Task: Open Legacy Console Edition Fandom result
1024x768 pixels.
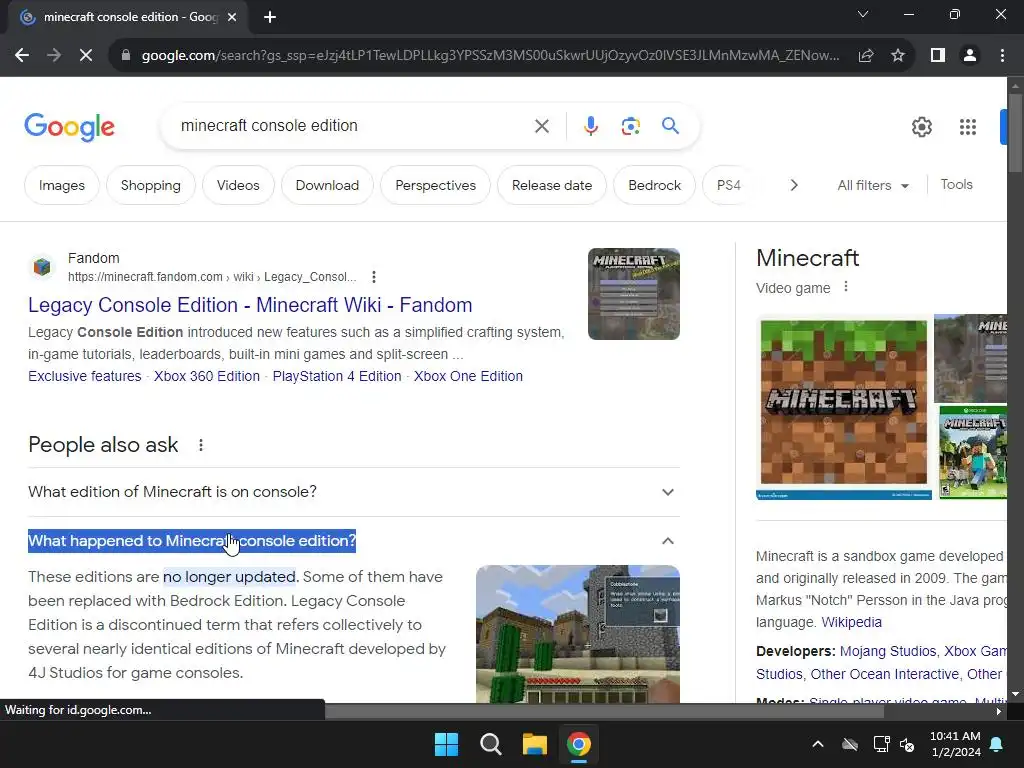Action: coord(250,305)
